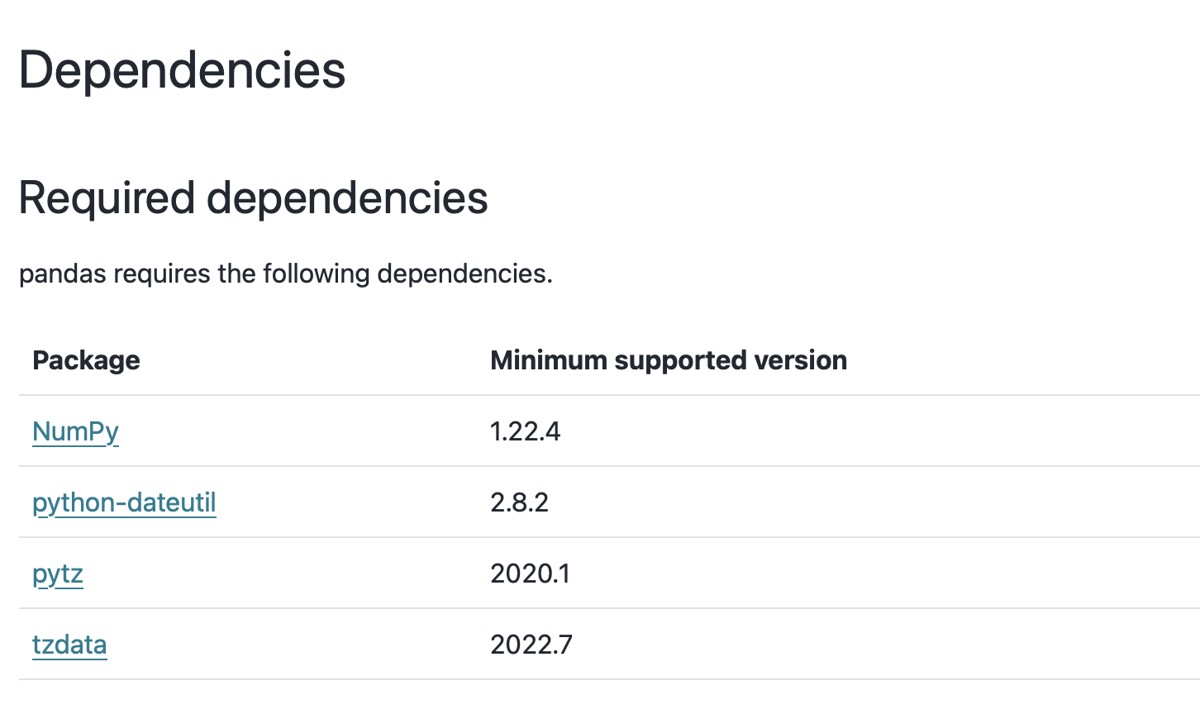Click the pytz version 2020.1
This screenshot has height=714, width=1200.
[x=530, y=574]
